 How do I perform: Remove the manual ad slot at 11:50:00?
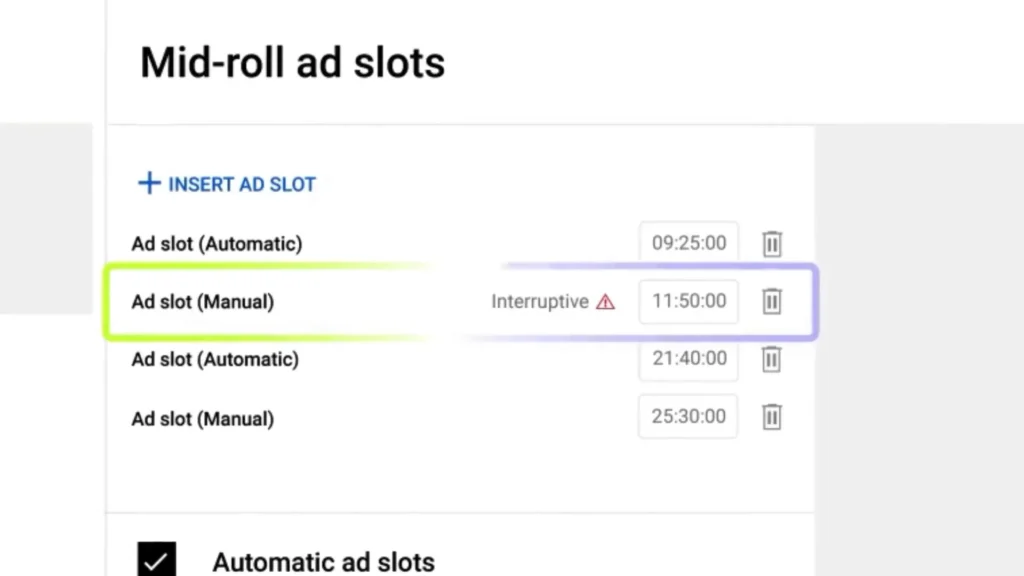point(772,301)
